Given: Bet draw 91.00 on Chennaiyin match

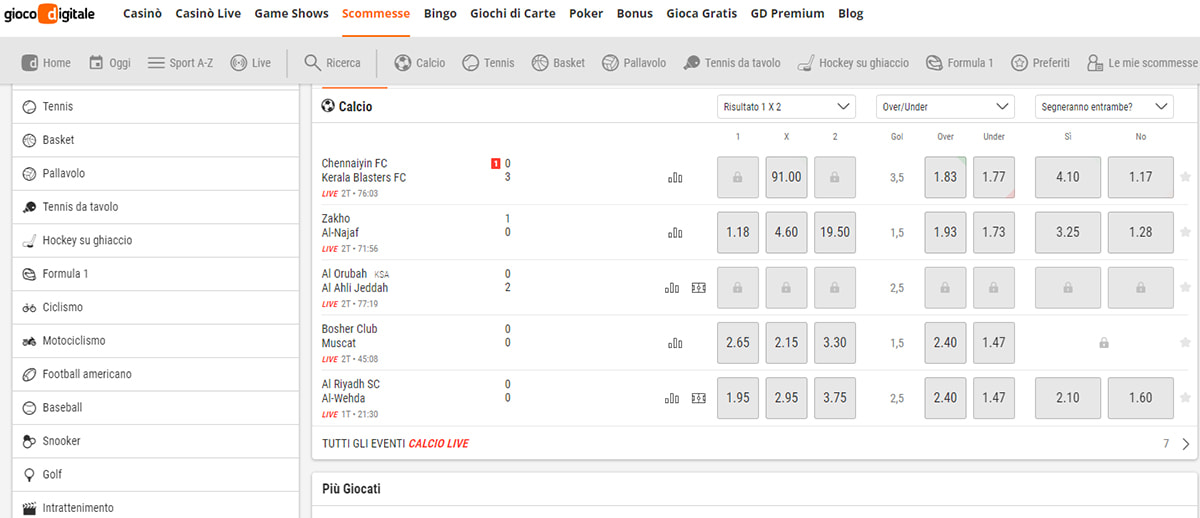Looking at the screenshot, I should pos(786,177).
